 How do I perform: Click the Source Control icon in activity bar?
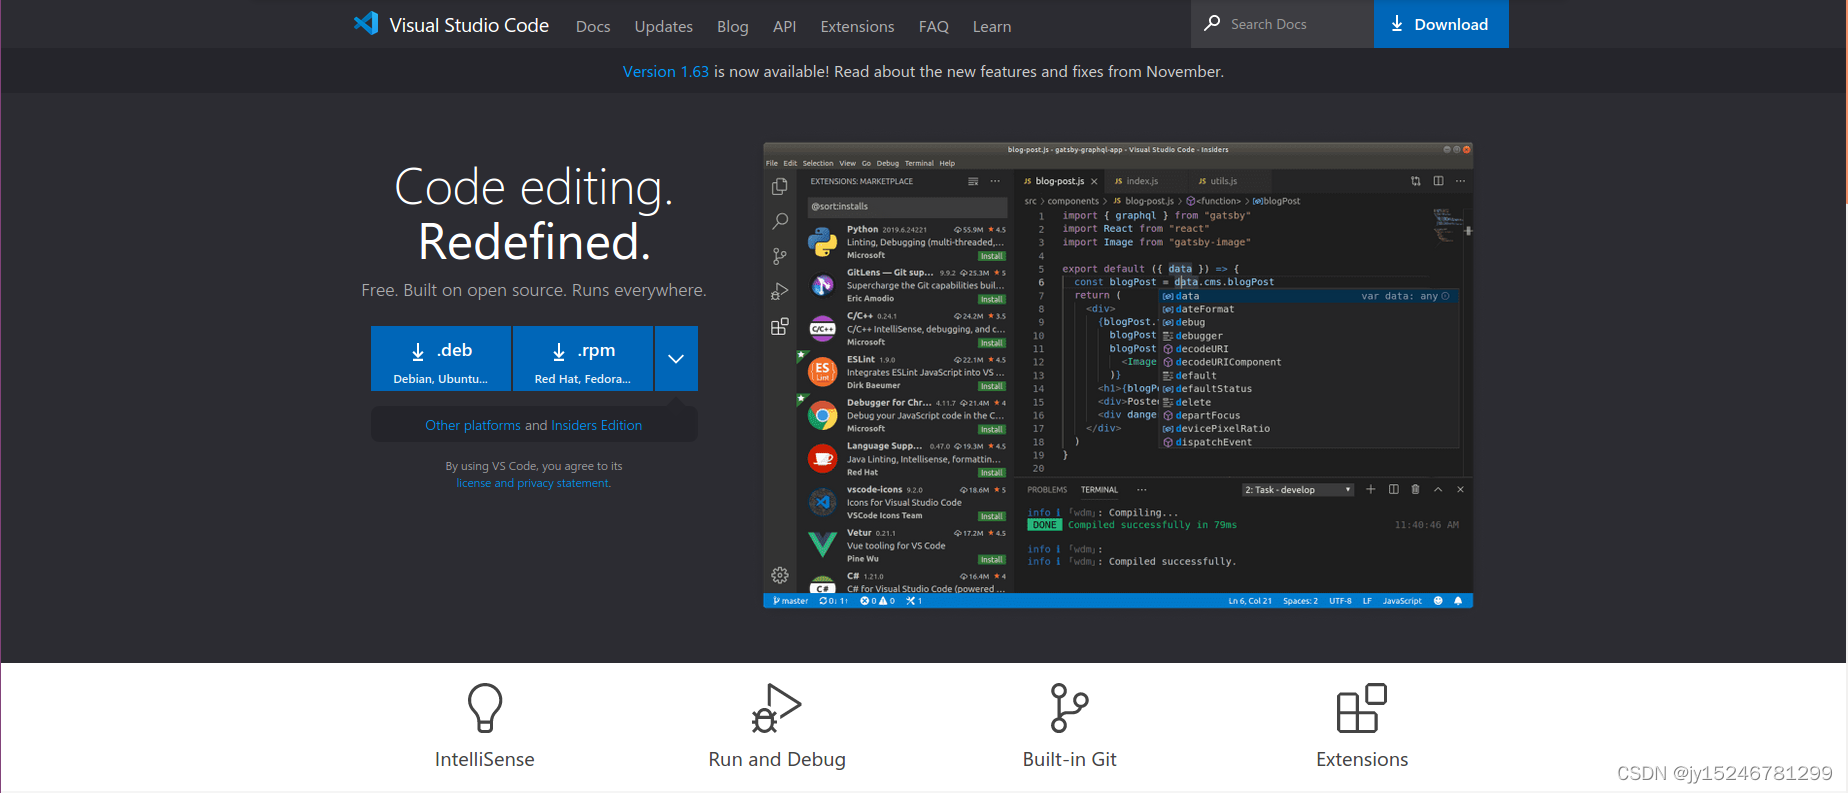pyautogui.click(x=780, y=257)
